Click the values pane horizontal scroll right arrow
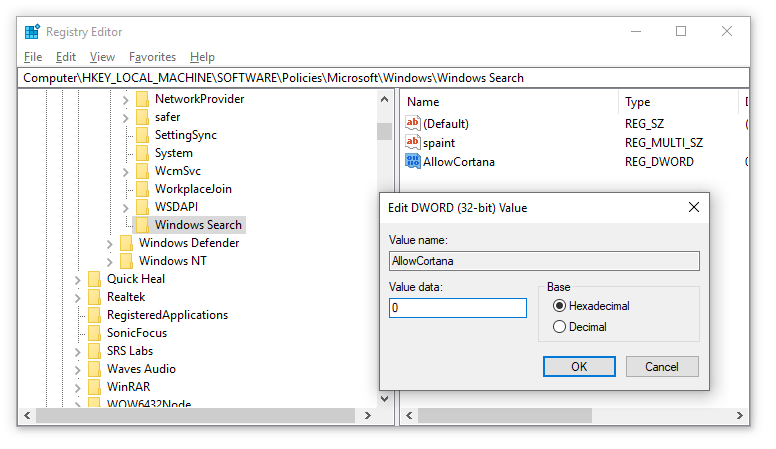Screen dimensions: 776x449 coord(740,415)
